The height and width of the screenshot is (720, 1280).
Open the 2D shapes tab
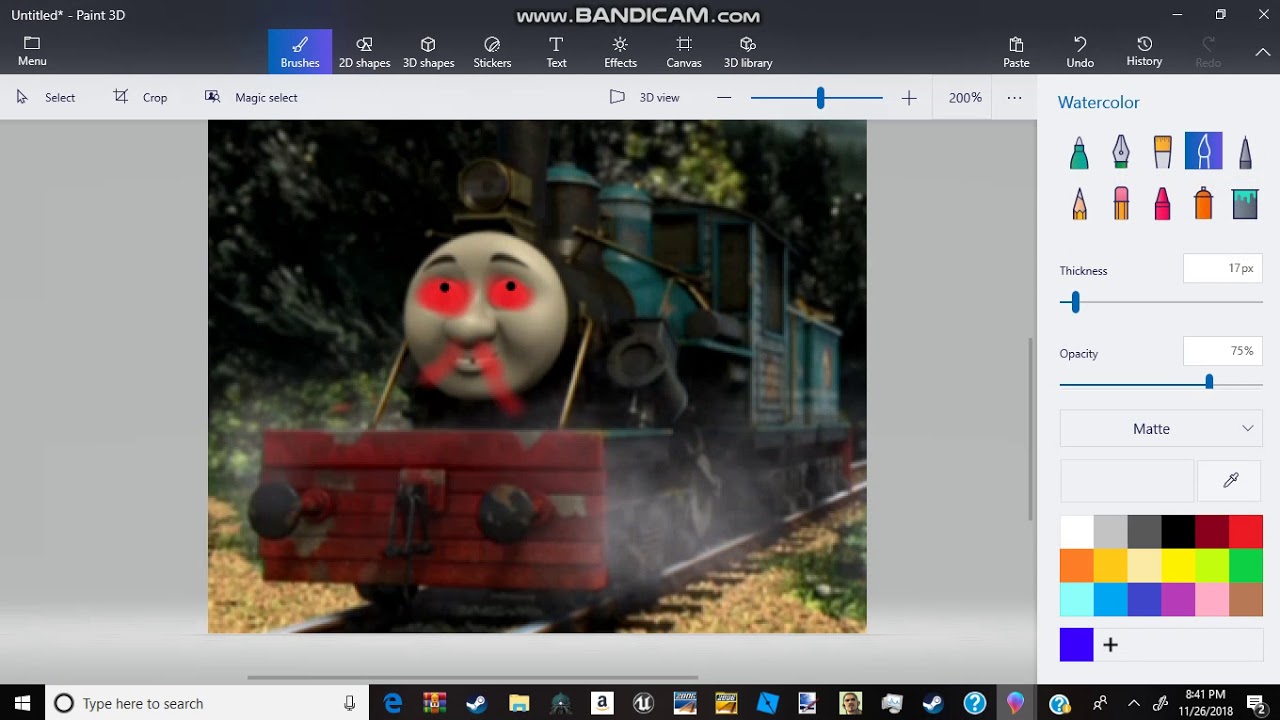(364, 52)
